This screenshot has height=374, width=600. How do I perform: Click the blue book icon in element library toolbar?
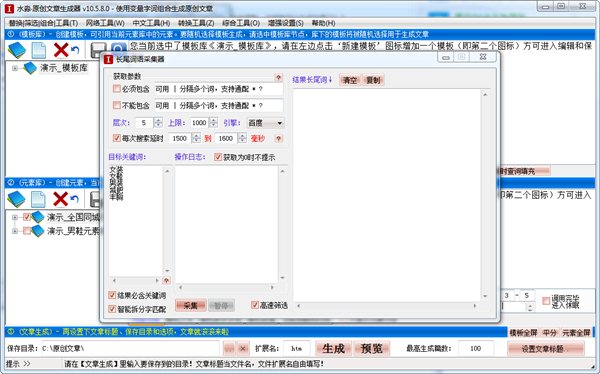16,199
